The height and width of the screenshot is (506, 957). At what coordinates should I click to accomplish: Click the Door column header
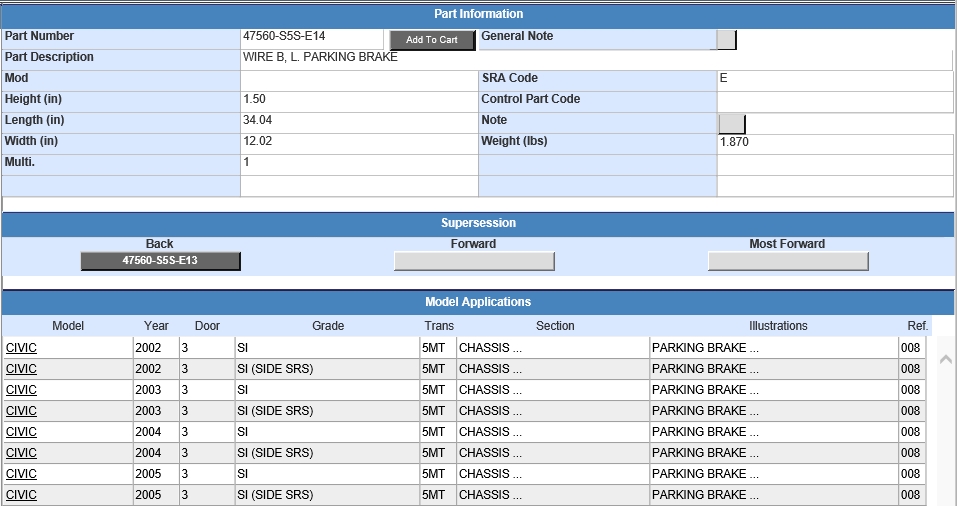pos(208,326)
